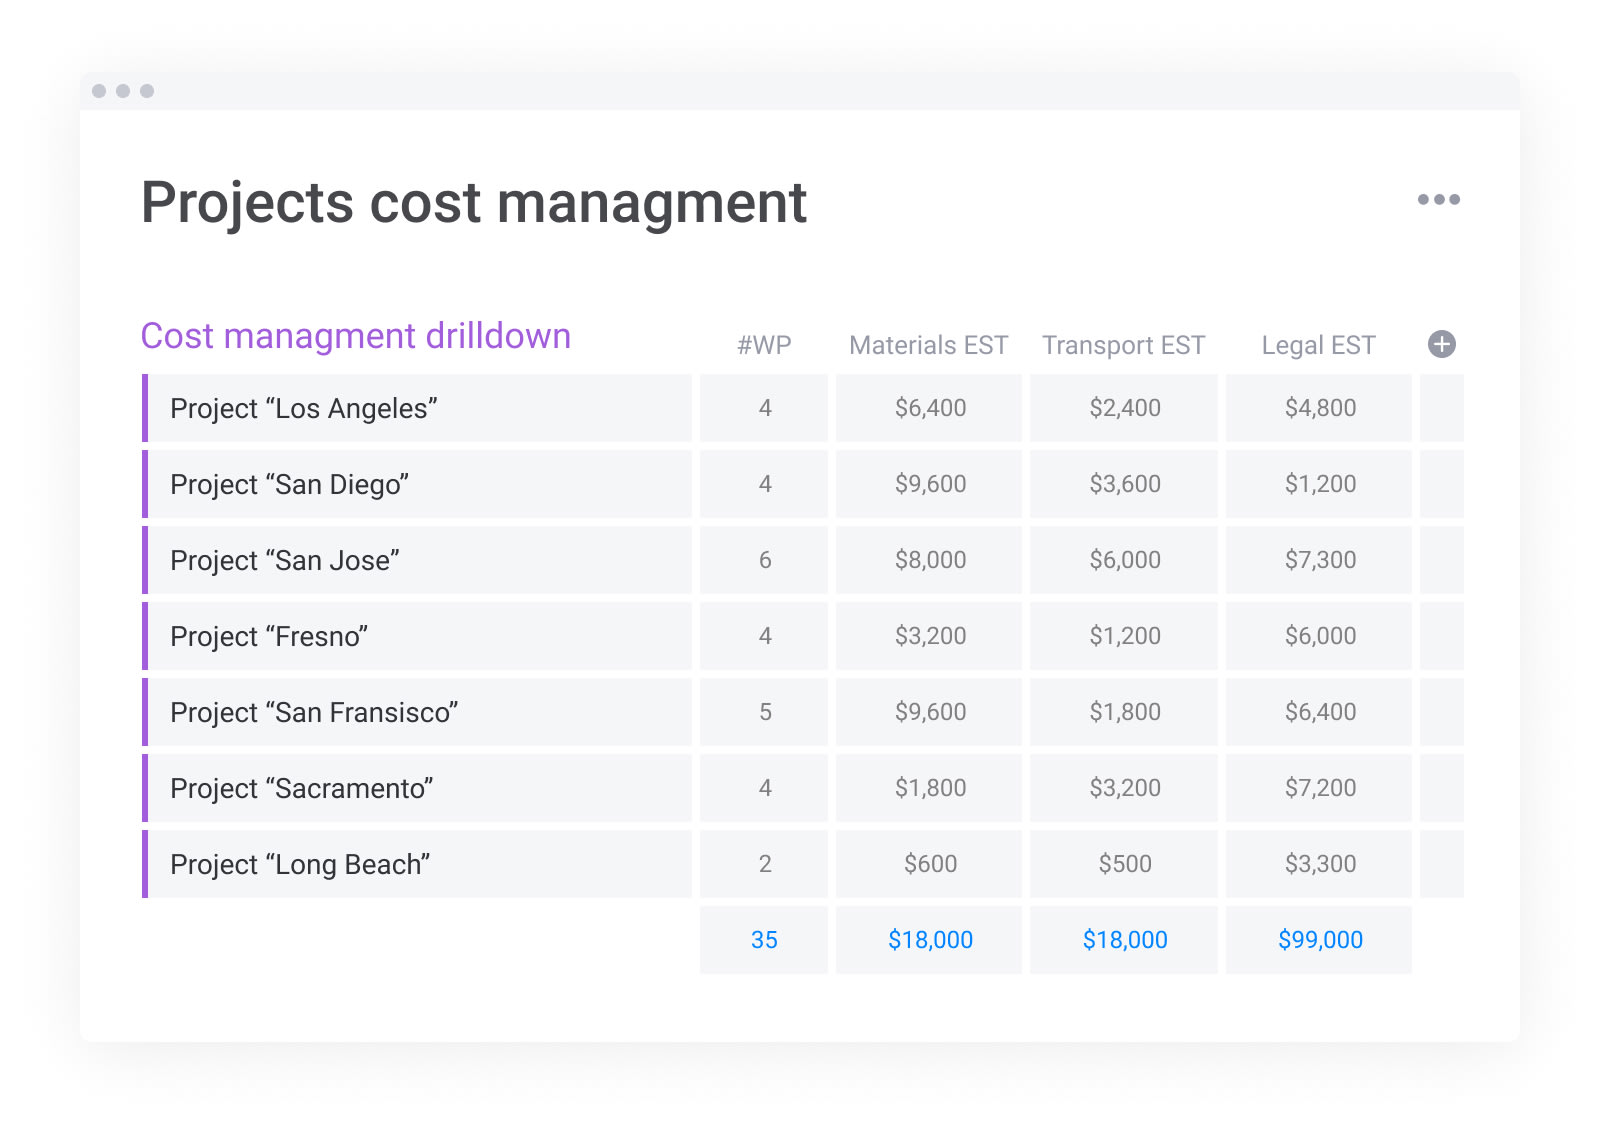Click the Legal EST column header
This screenshot has width=1600, height=1130.
[1318, 345]
